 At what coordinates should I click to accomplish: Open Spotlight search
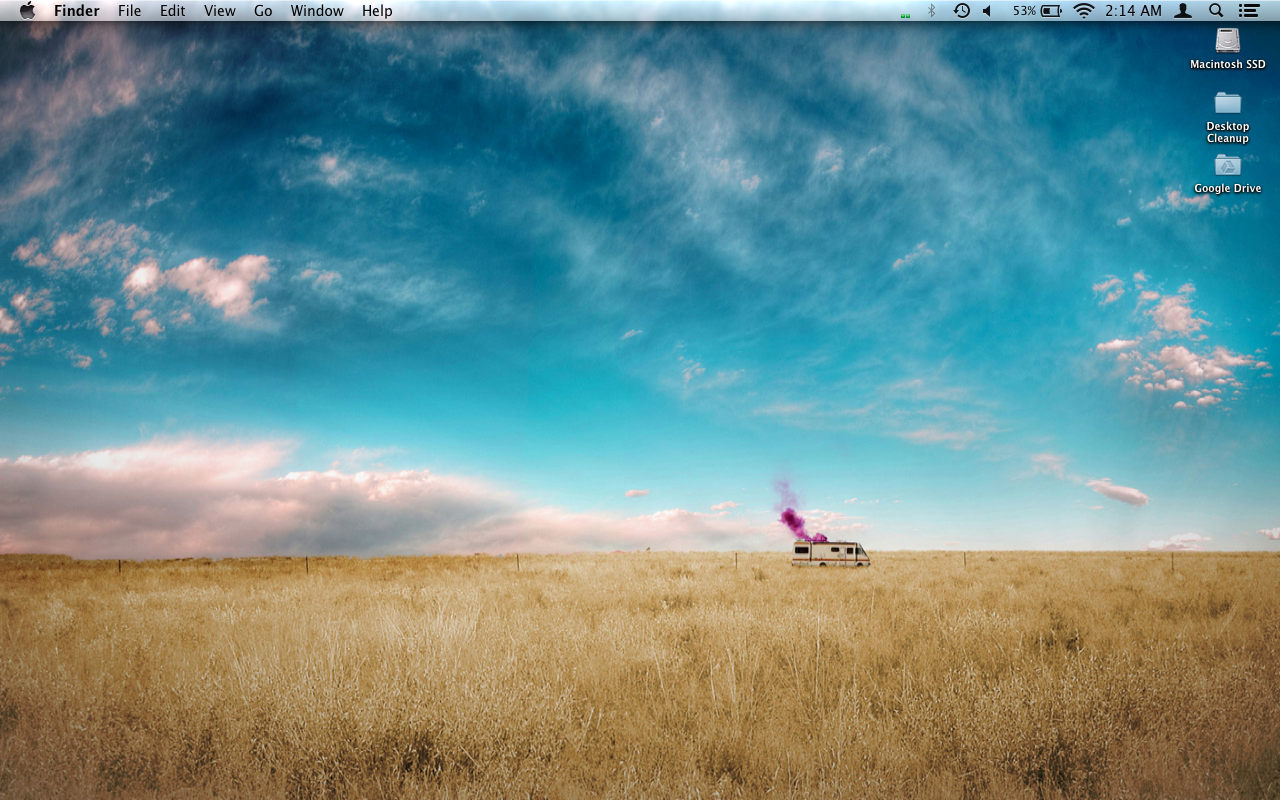click(x=1216, y=11)
